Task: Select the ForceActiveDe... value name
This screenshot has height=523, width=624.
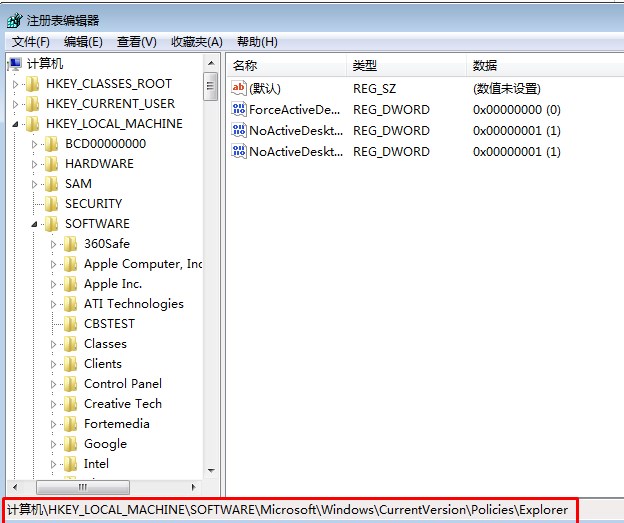Action: tap(294, 109)
